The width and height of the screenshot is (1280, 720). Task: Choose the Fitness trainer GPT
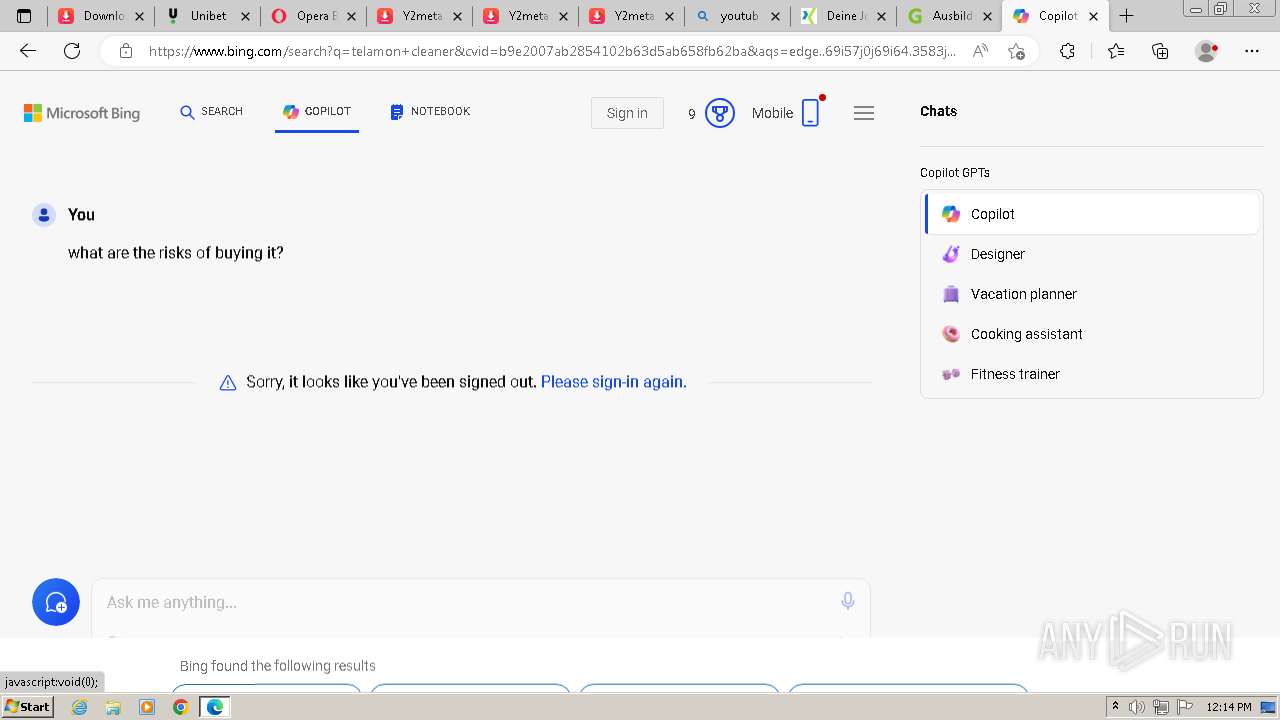click(1092, 374)
